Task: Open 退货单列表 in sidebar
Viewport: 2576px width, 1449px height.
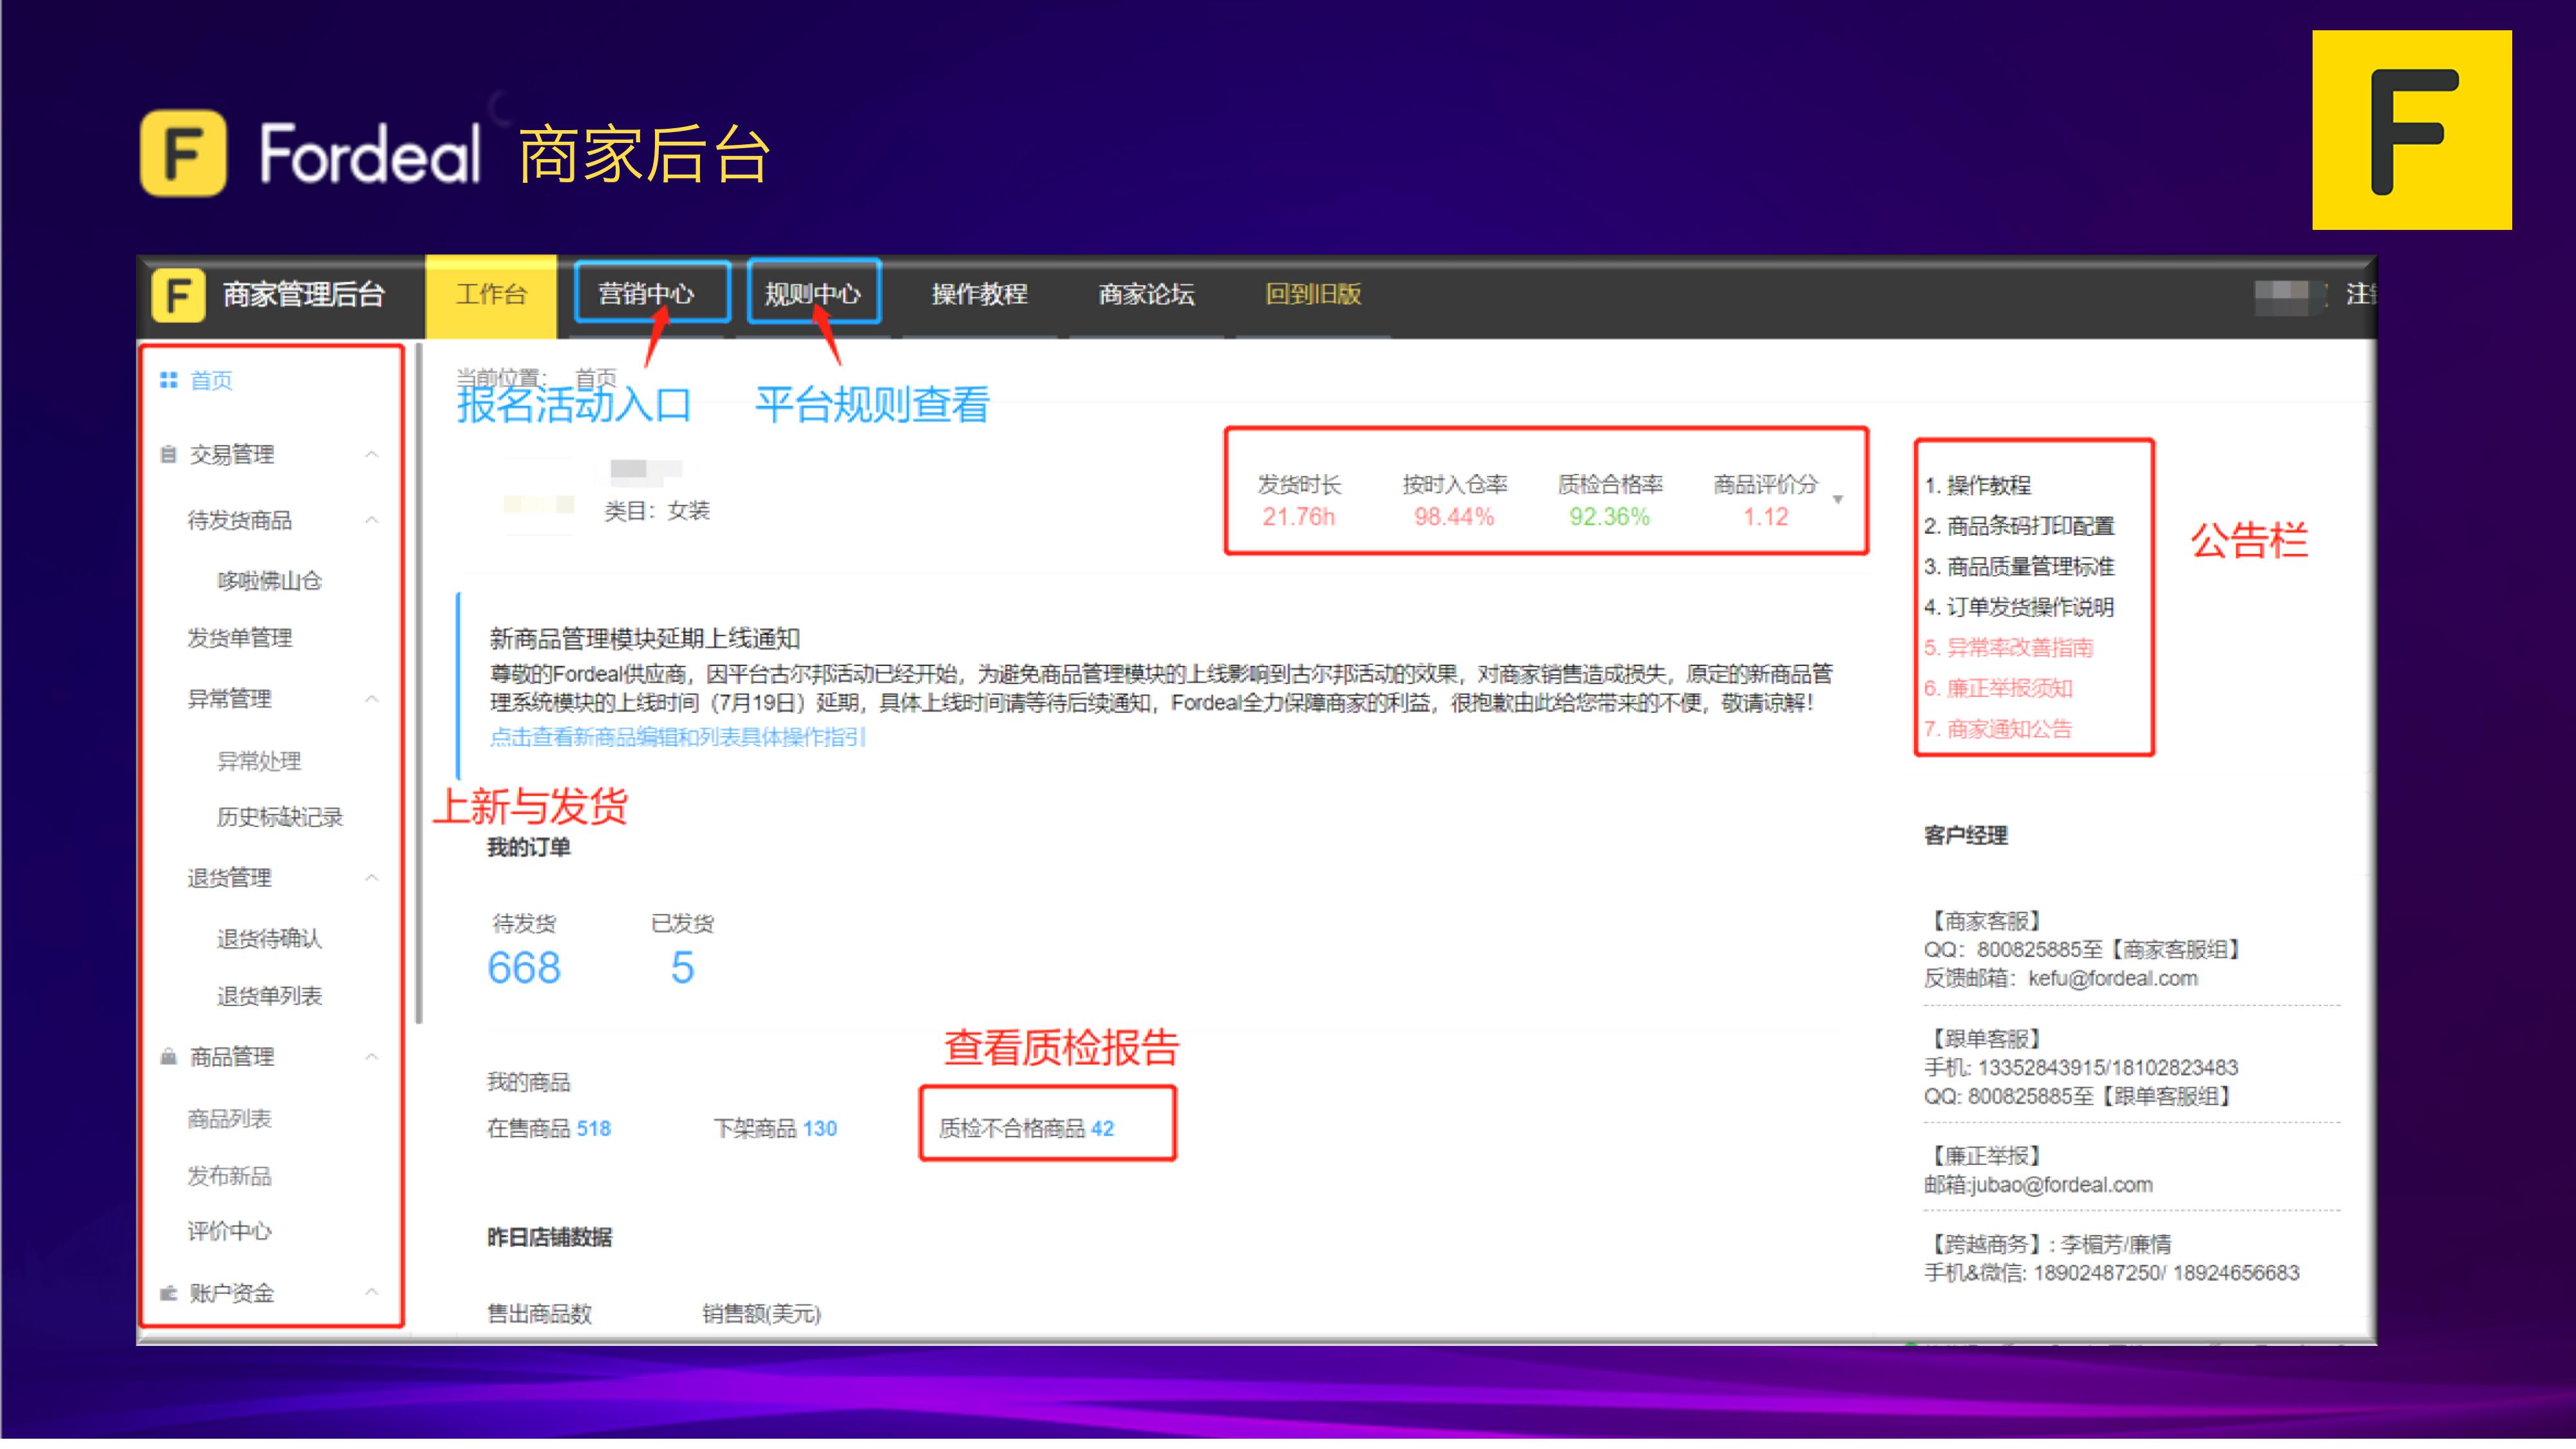Action: [269, 996]
